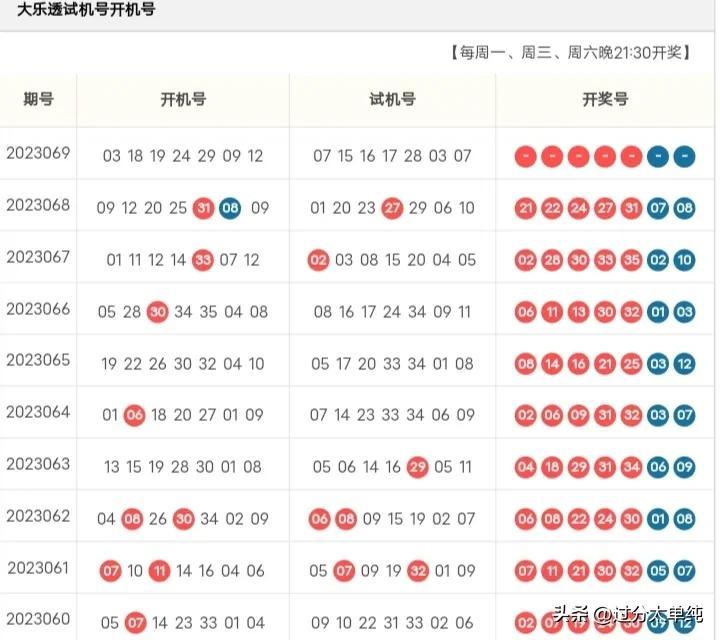Click number 24 in 2023069 开机号
The height and width of the screenshot is (640, 720).
tap(181, 156)
